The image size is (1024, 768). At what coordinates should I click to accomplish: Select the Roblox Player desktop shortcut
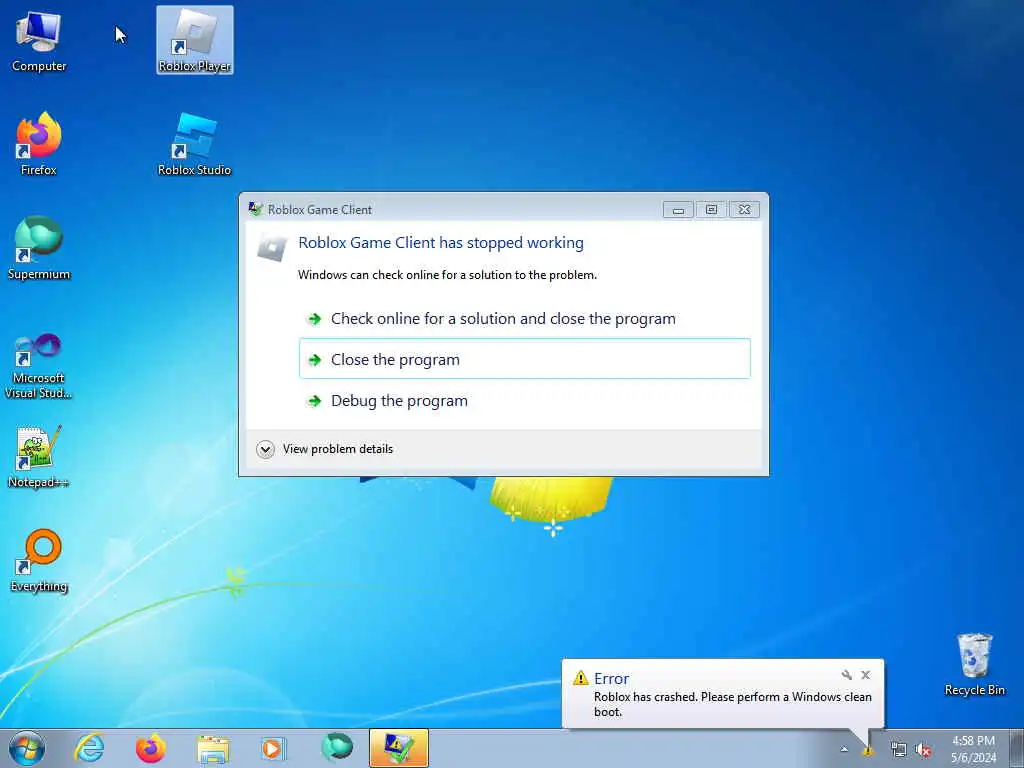coord(195,40)
